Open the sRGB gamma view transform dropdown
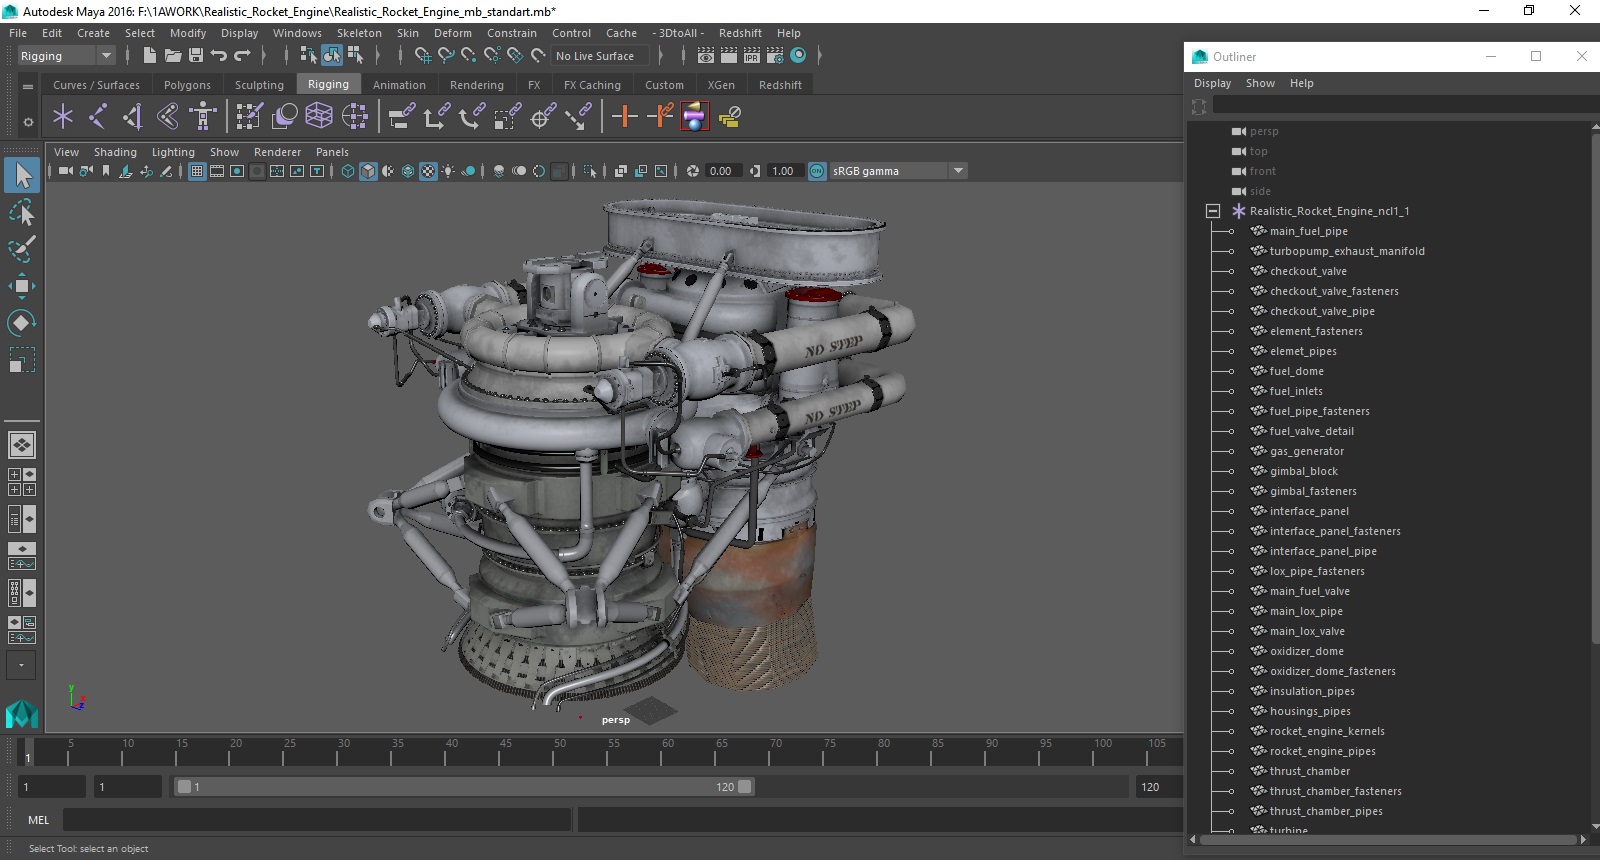 (x=958, y=171)
